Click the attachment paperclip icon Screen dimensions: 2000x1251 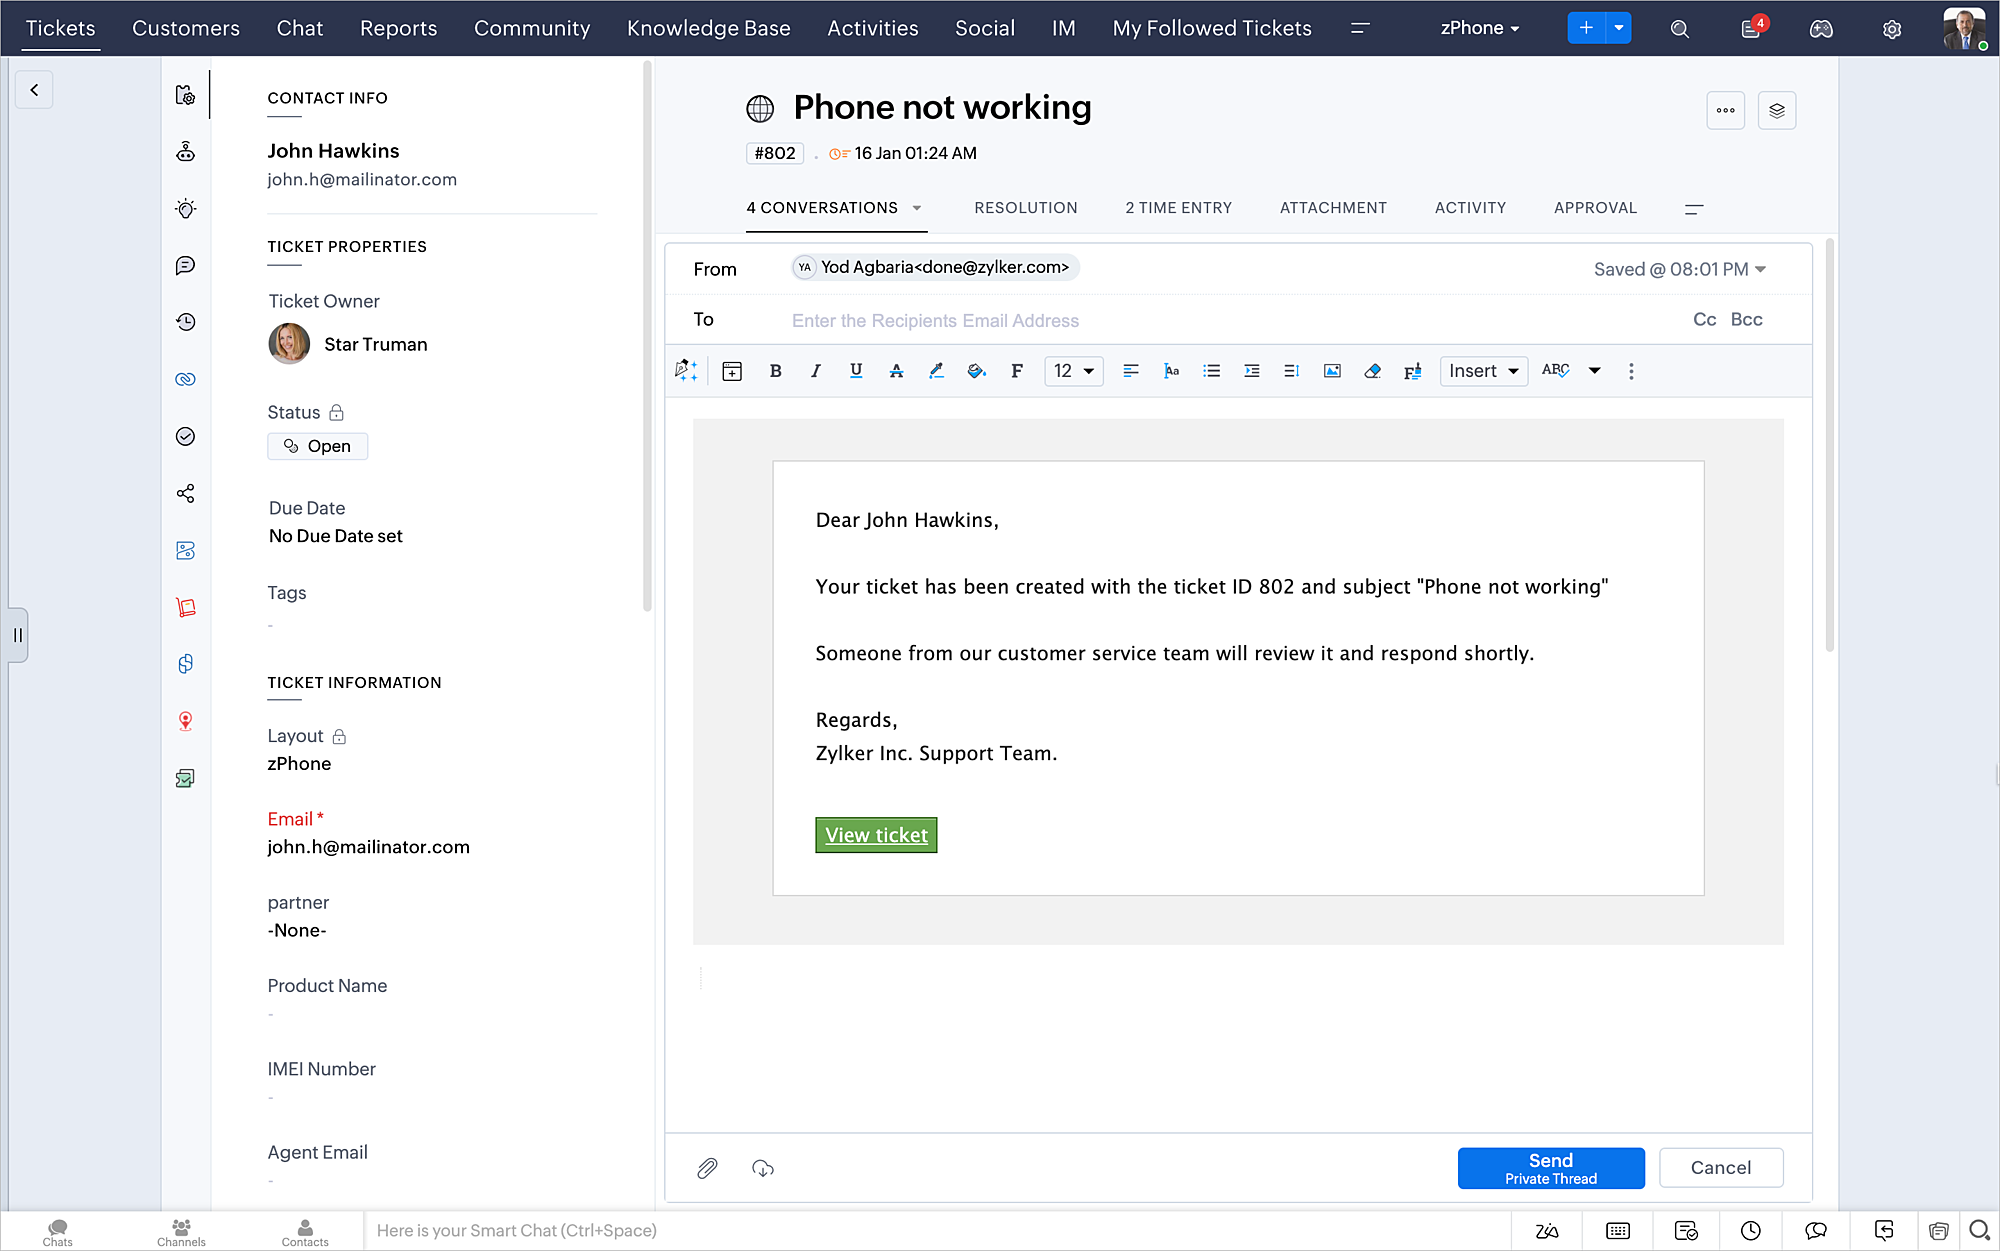coord(707,1168)
